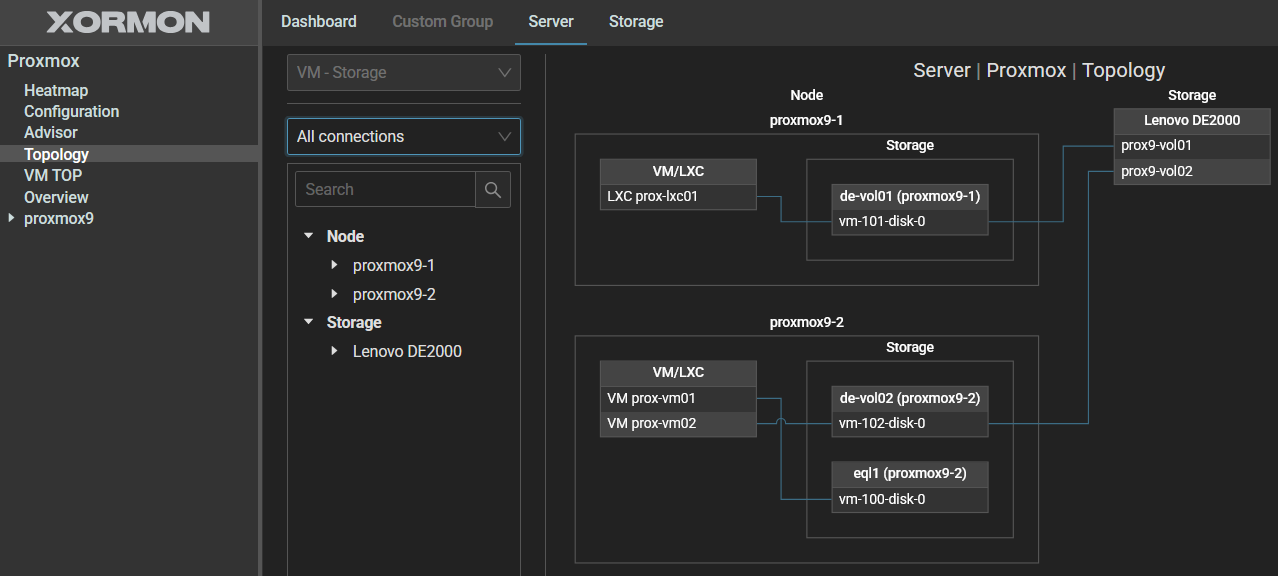Open the All connections dropdown
The image size is (1278, 576).
pyautogui.click(x=403, y=137)
